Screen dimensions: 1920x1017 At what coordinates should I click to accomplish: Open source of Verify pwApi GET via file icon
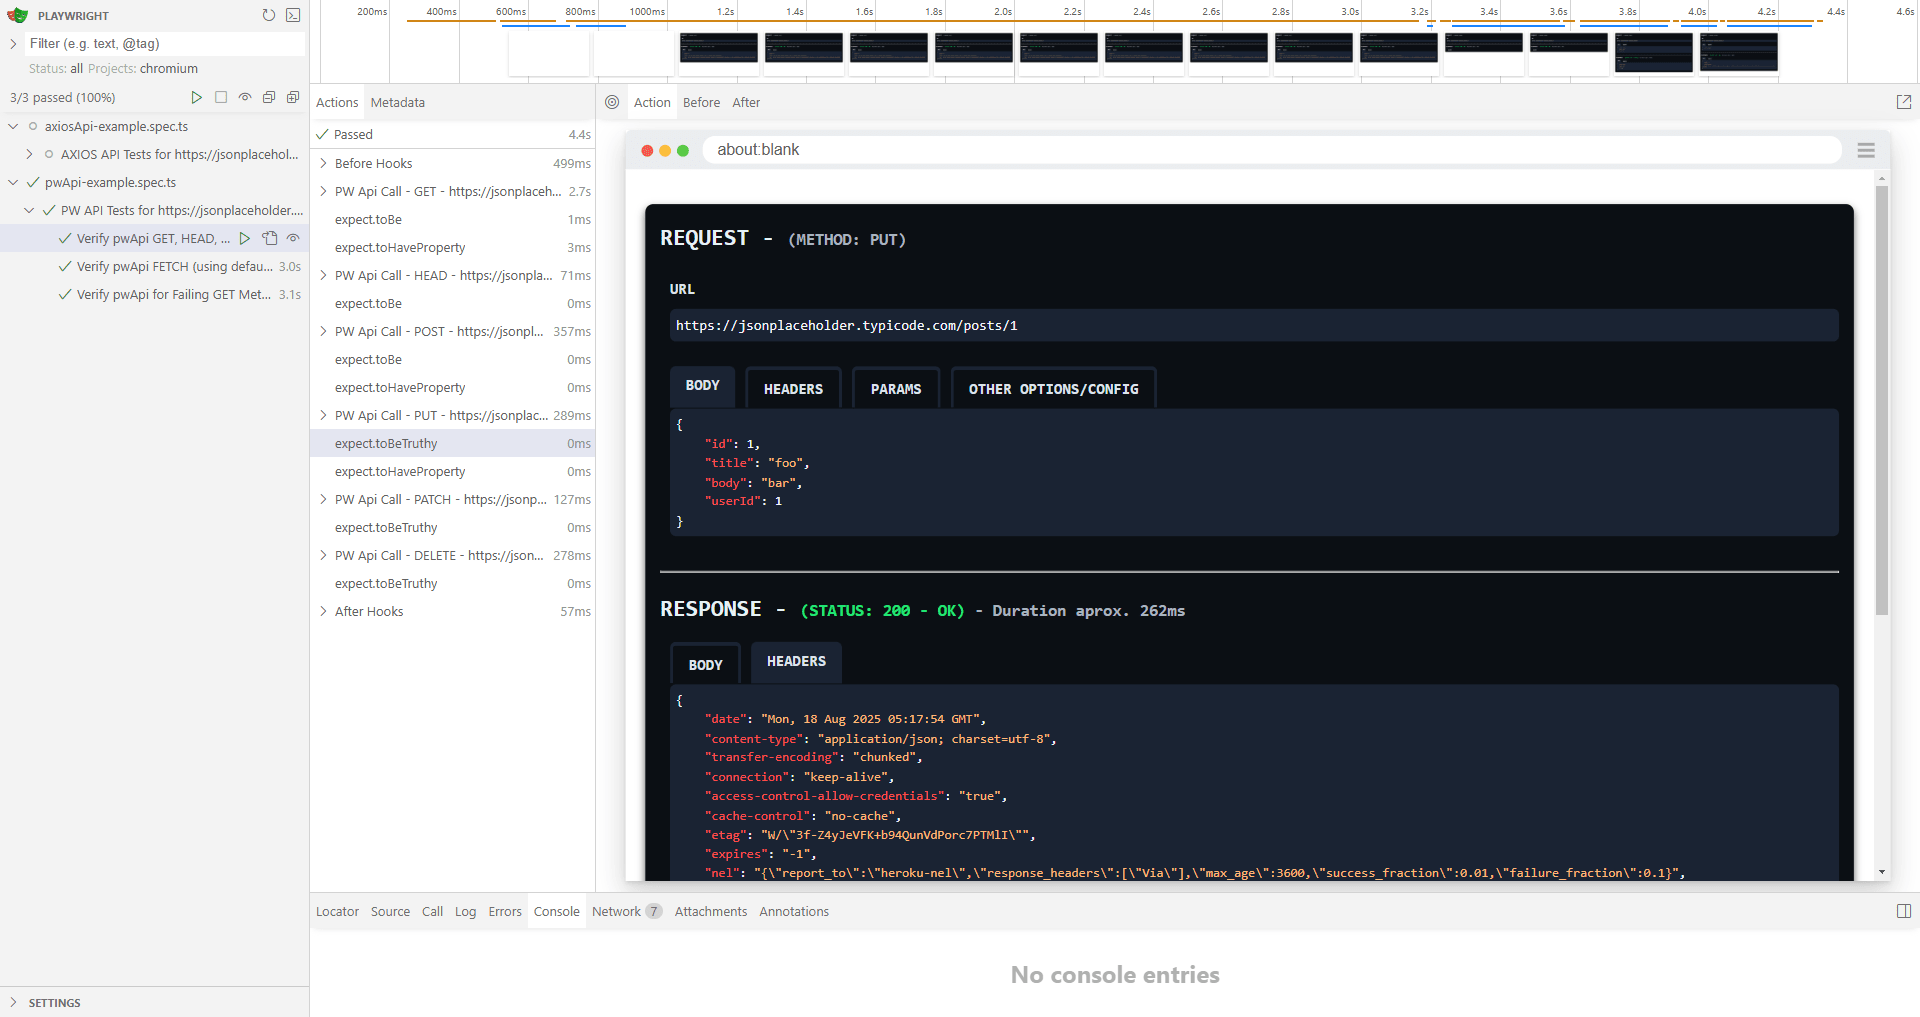click(x=269, y=238)
